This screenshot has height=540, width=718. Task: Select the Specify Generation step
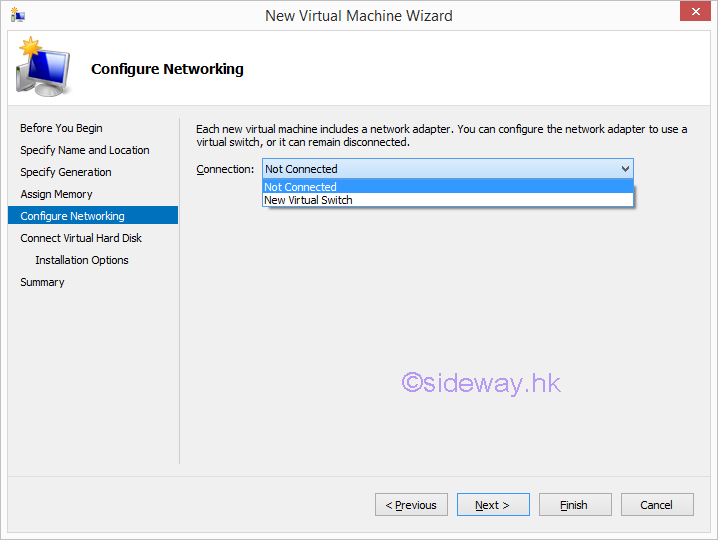click(66, 172)
